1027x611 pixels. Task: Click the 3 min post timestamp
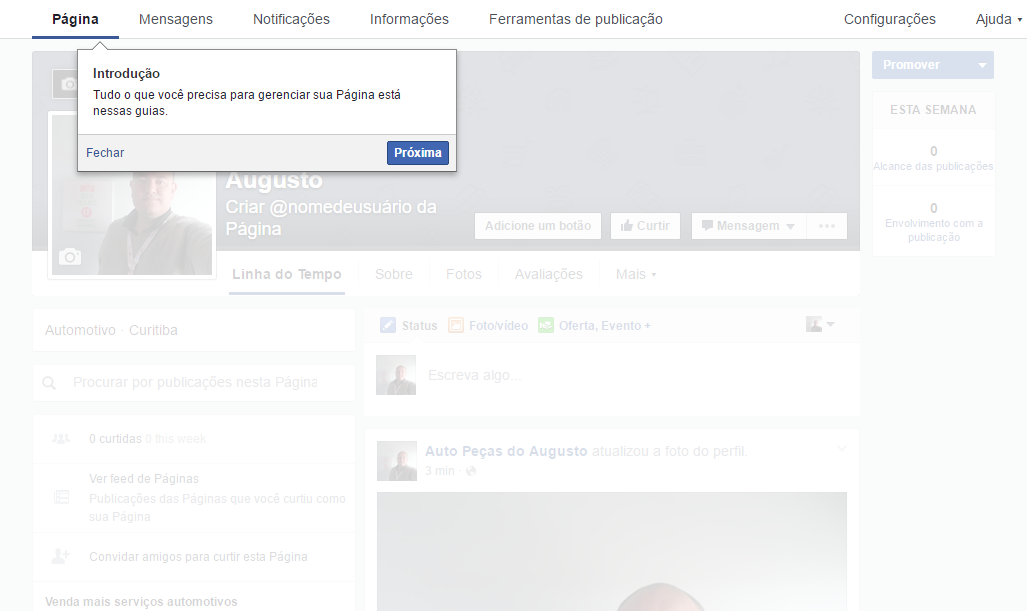(439, 471)
